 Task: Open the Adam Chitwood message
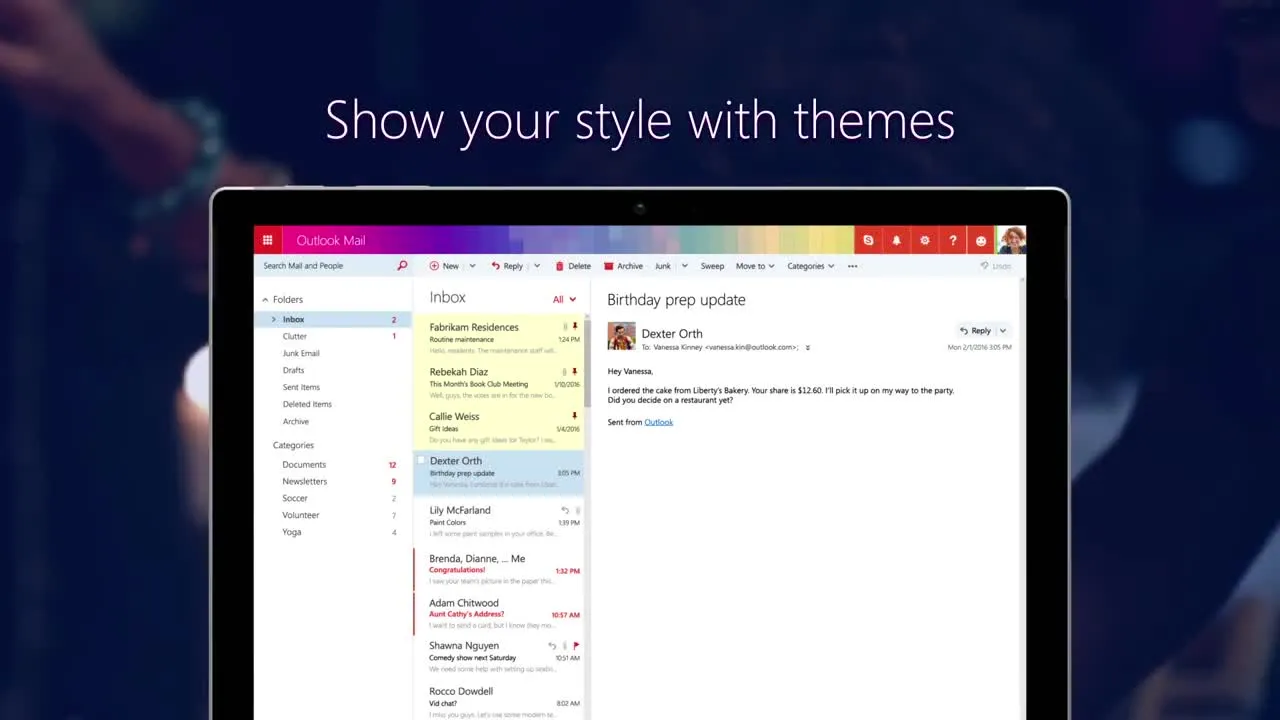point(498,614)
